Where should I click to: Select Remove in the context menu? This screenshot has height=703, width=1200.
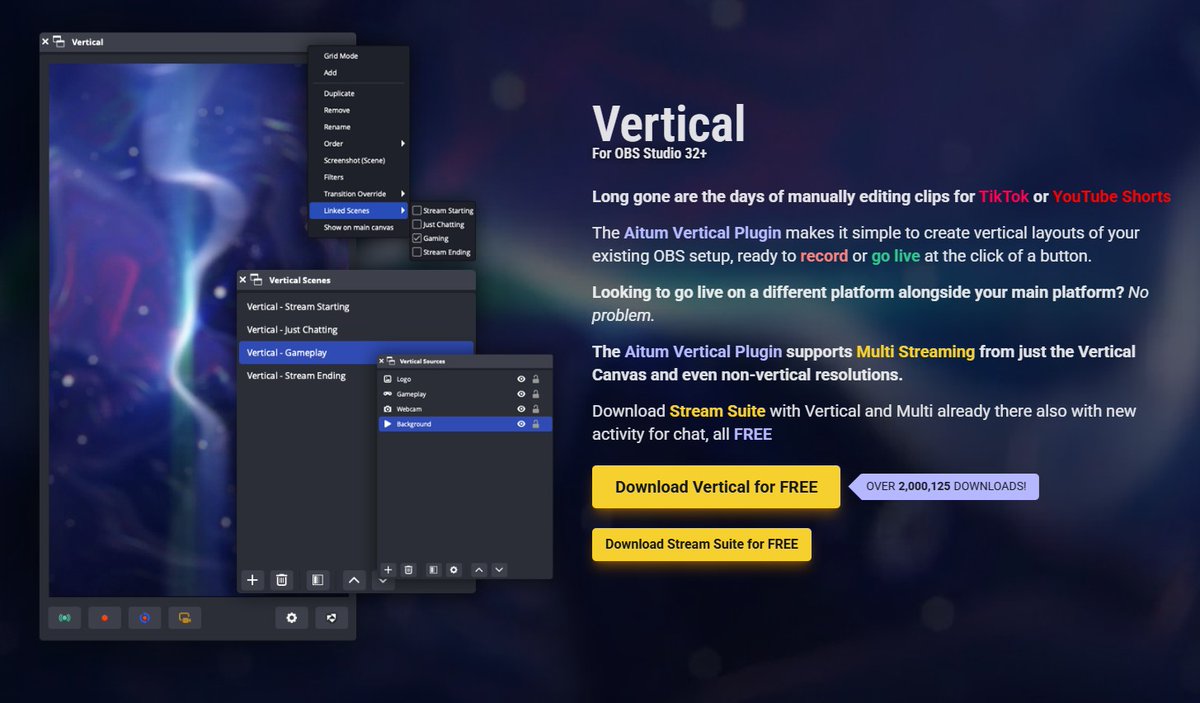(x=337, y=111)
